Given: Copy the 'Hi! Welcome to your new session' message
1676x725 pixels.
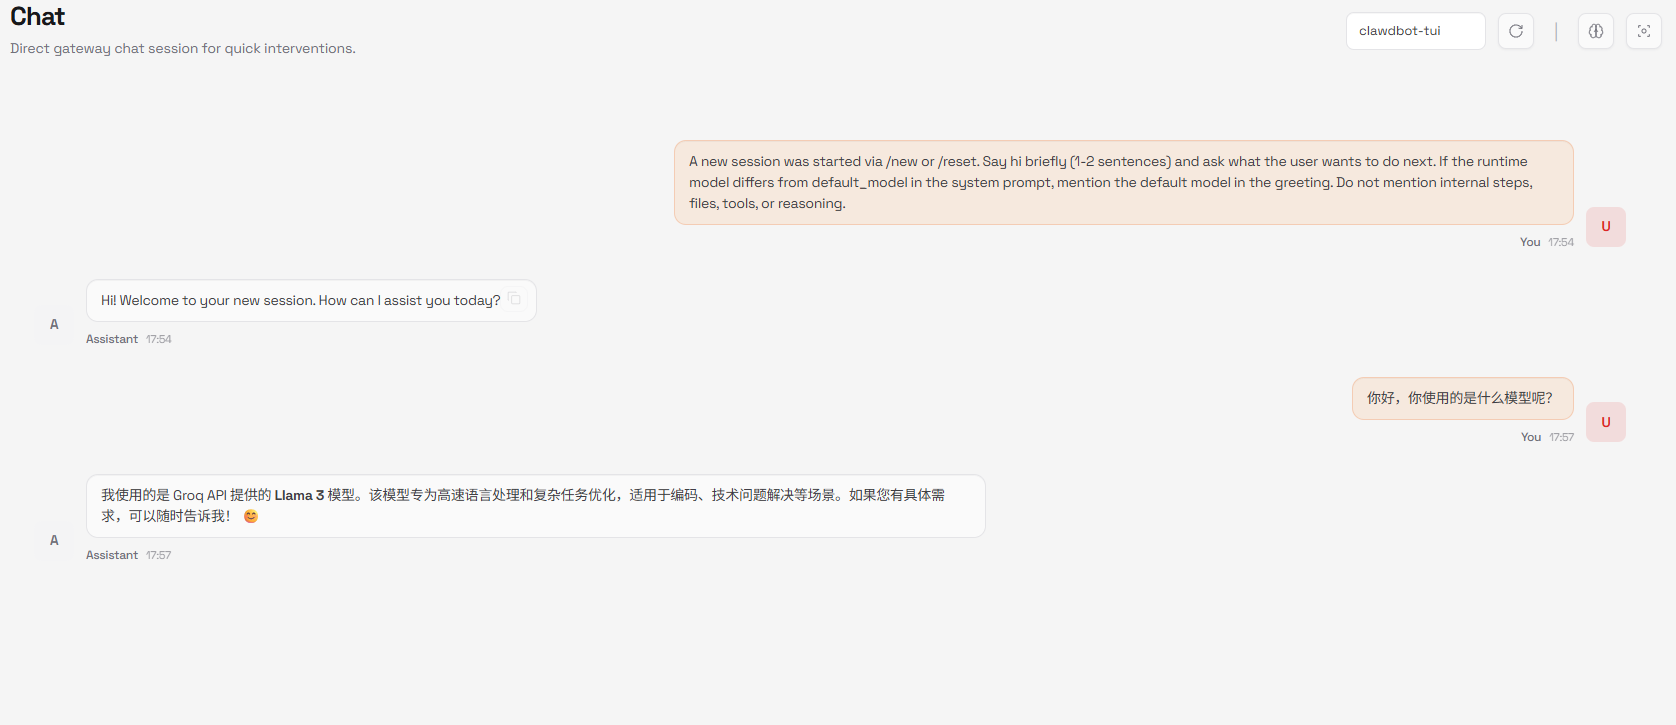Looking at the screenshot, I should (x=515, y=299).
